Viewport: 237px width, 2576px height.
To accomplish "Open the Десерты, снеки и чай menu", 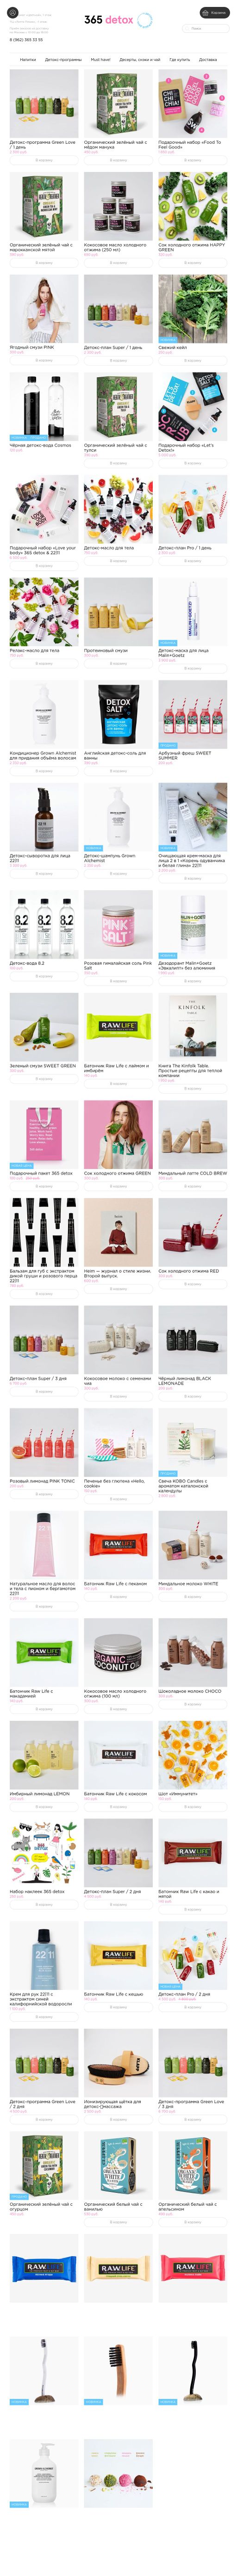I will (140, 60).
